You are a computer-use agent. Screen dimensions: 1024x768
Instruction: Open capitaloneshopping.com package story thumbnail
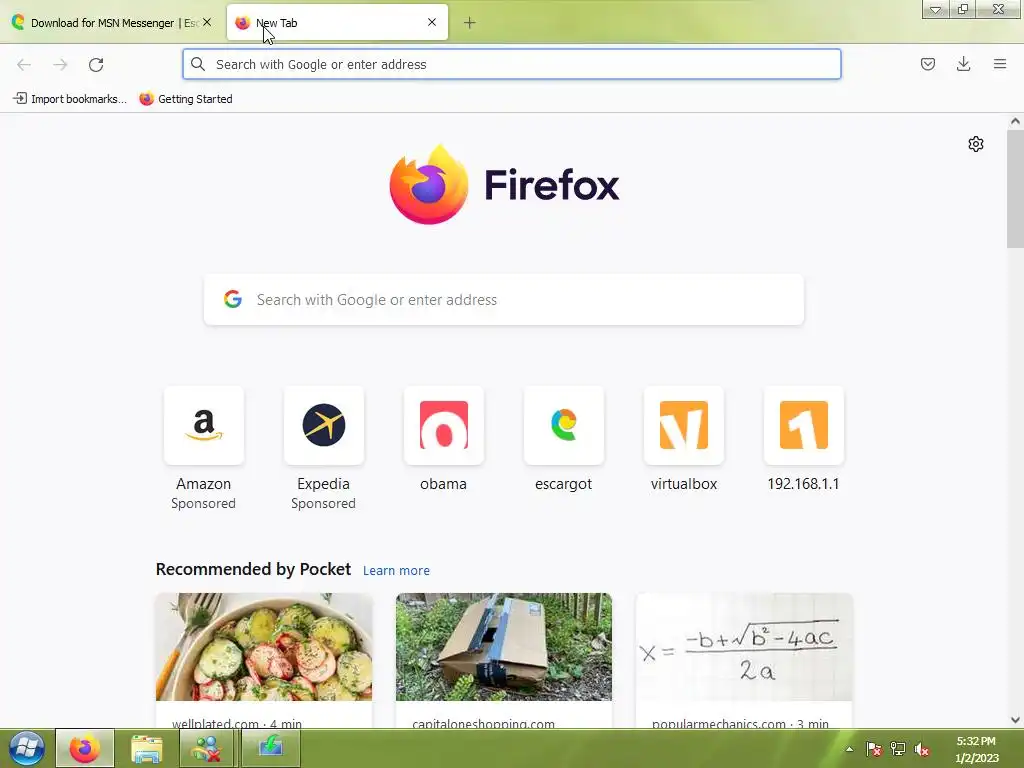[504, 647]
